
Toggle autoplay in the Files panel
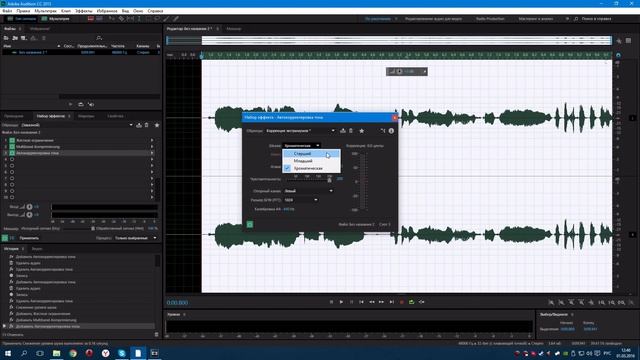click(x=91, y=104)
